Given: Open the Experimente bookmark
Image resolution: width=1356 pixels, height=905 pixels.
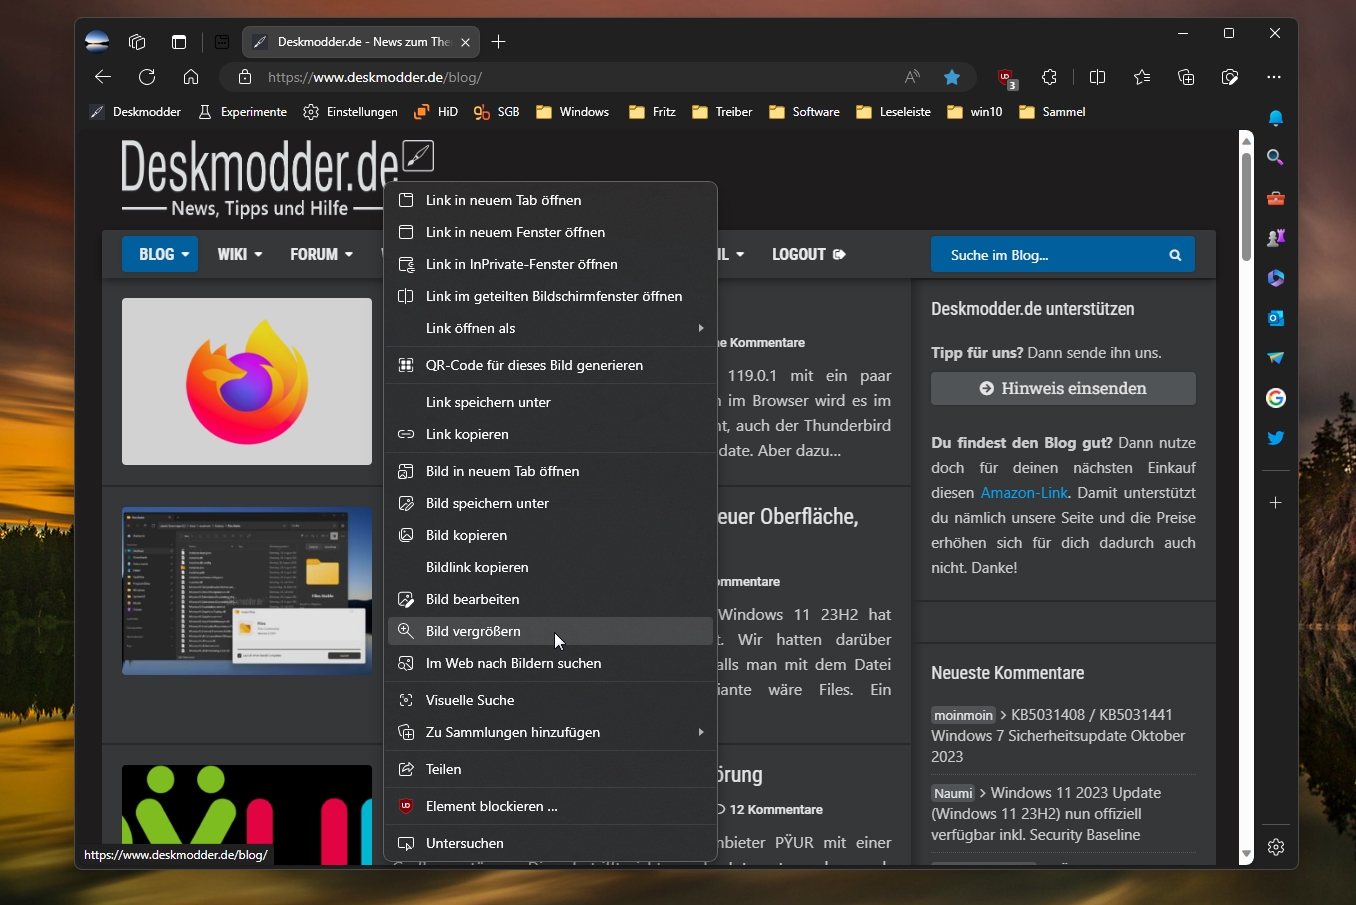Looking at the screenshot, I should coord(242,112).
